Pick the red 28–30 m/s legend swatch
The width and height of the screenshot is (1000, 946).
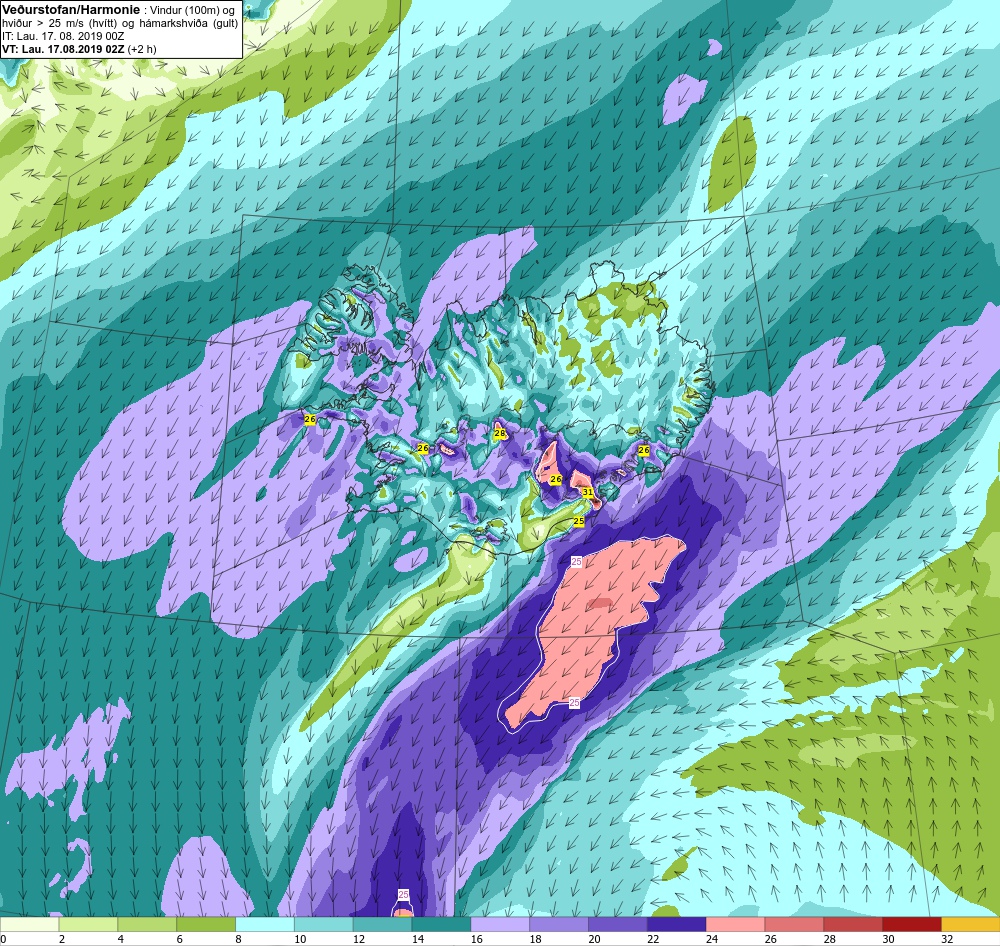coord(853,924)
